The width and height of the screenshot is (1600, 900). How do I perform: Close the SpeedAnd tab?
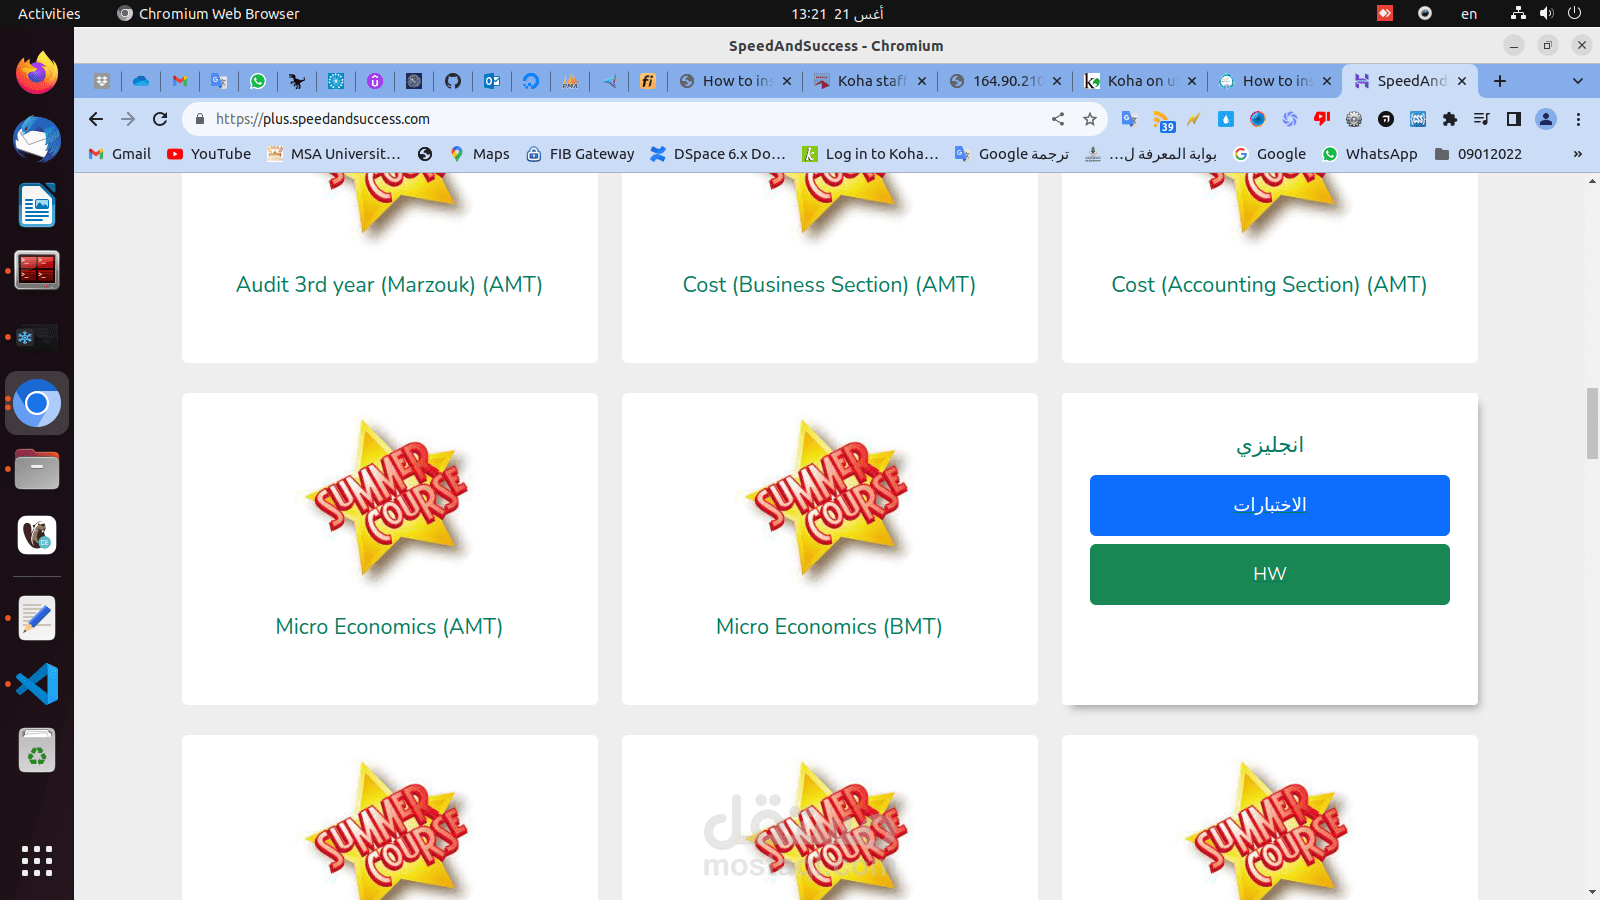click(1462, 81)
